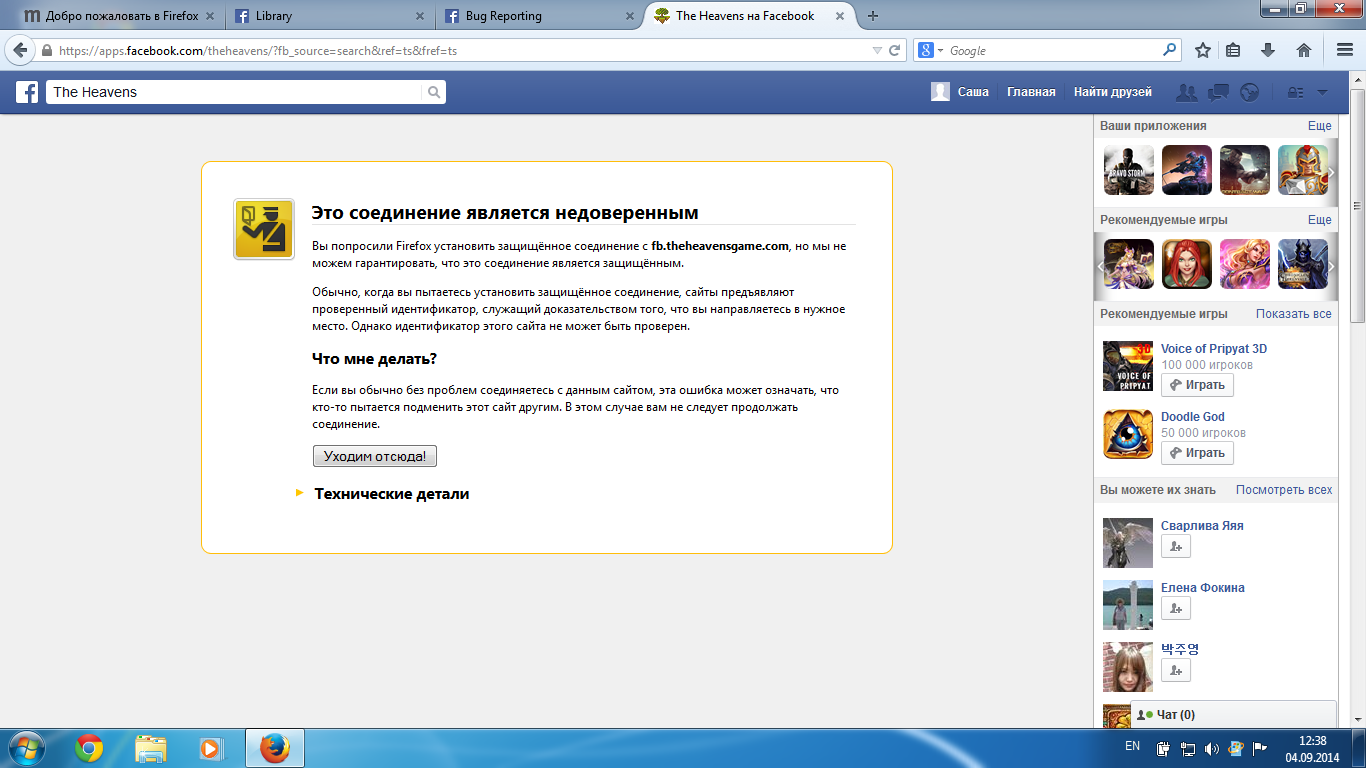This screenshot has width=1366, height=768.
Task: Open the Downloads arrow icon
Action: point(1268,50)
